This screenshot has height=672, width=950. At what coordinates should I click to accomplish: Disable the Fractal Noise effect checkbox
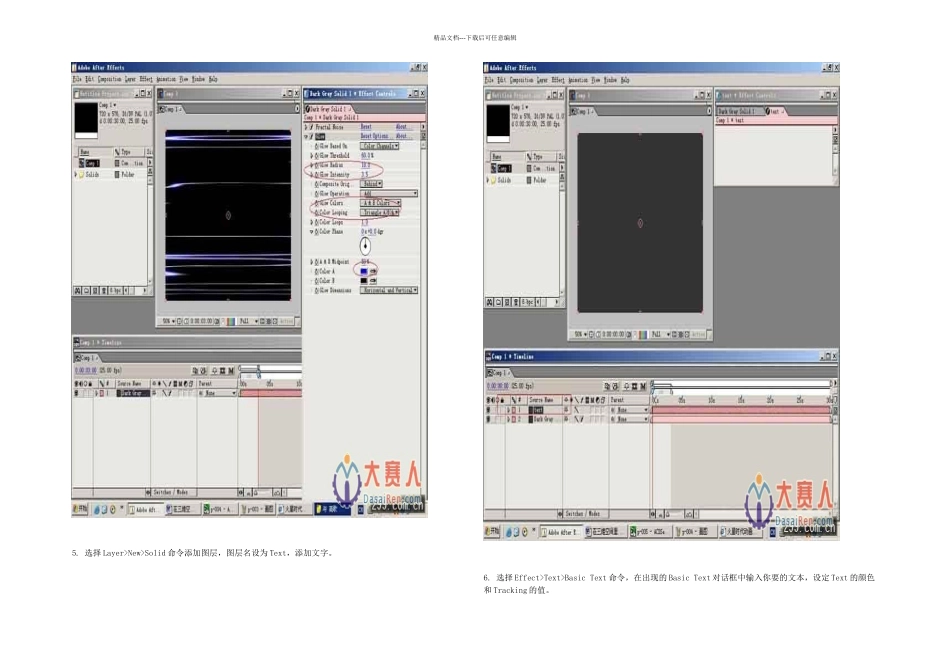tap(310, 127)
